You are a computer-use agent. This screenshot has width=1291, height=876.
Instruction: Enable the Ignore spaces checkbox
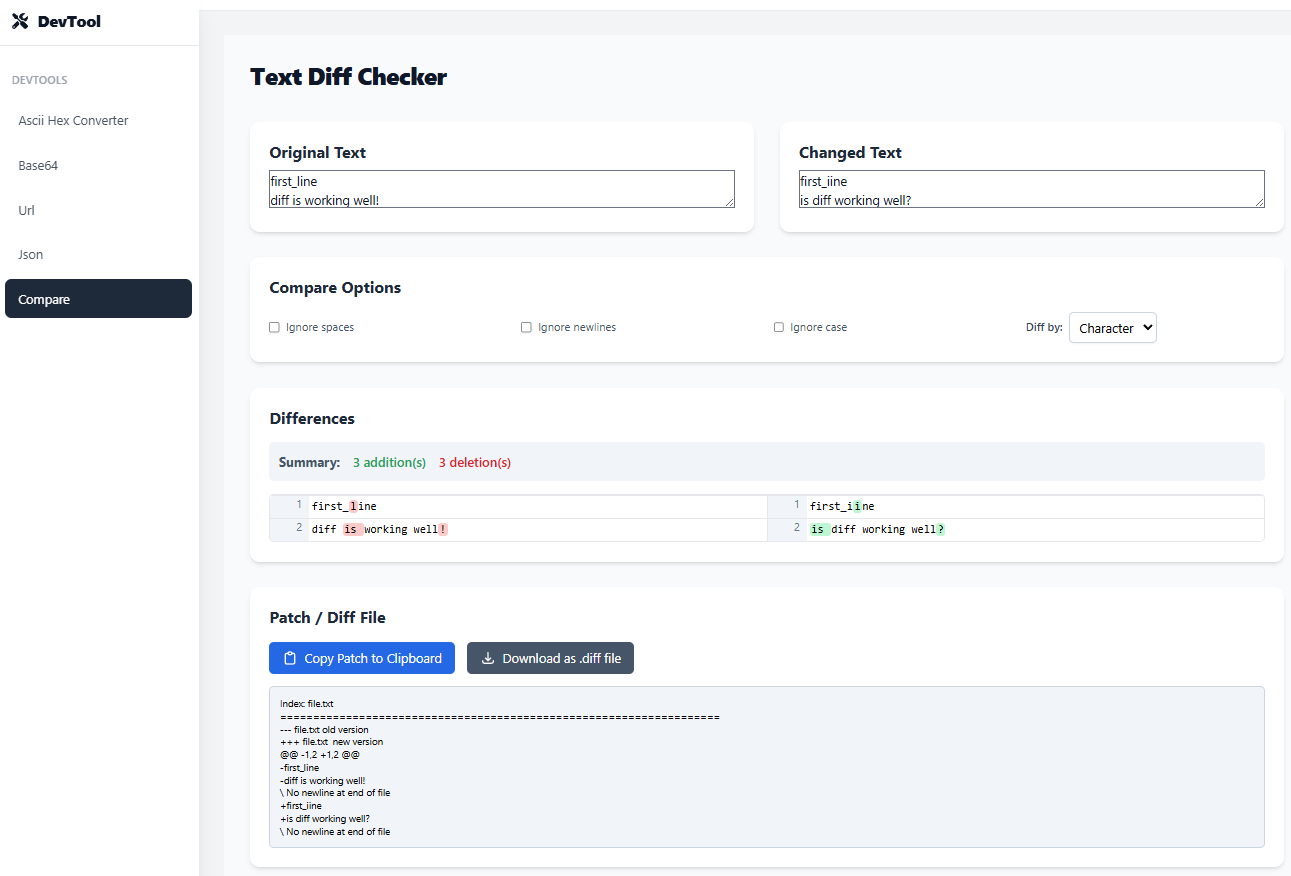coord(274,327)
